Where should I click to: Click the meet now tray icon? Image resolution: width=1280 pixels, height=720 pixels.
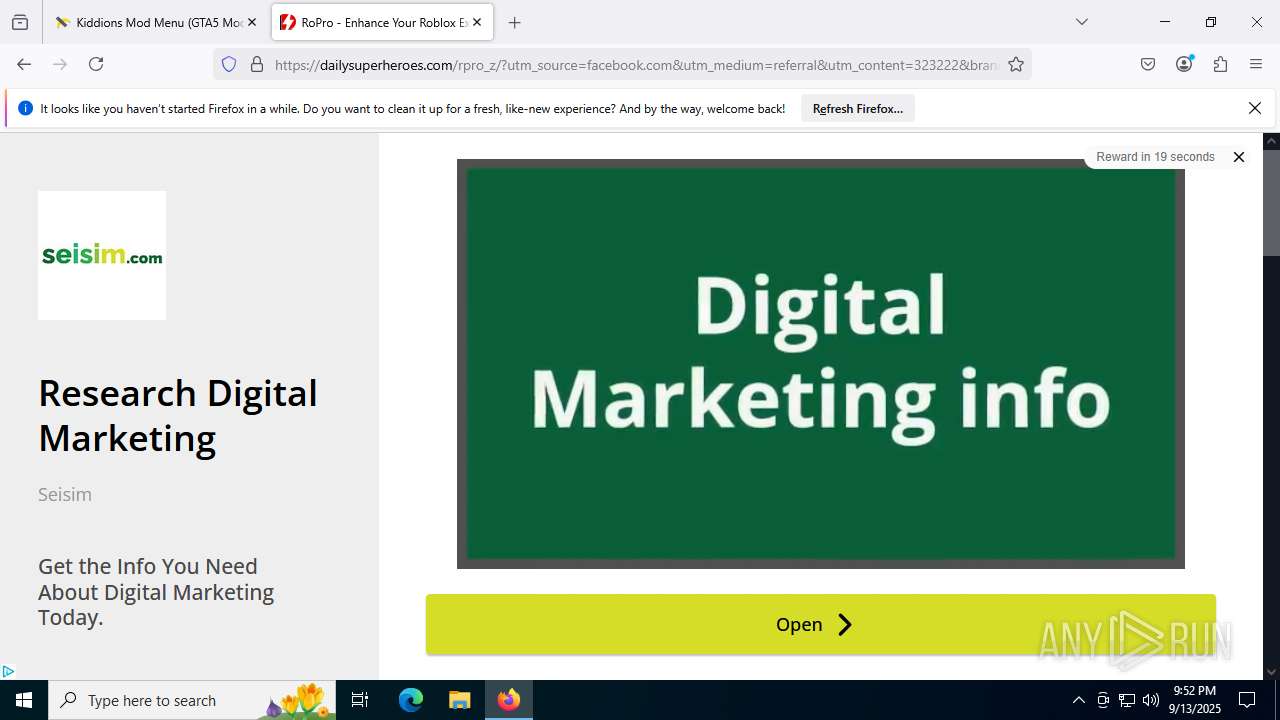tap(1103, 700)
